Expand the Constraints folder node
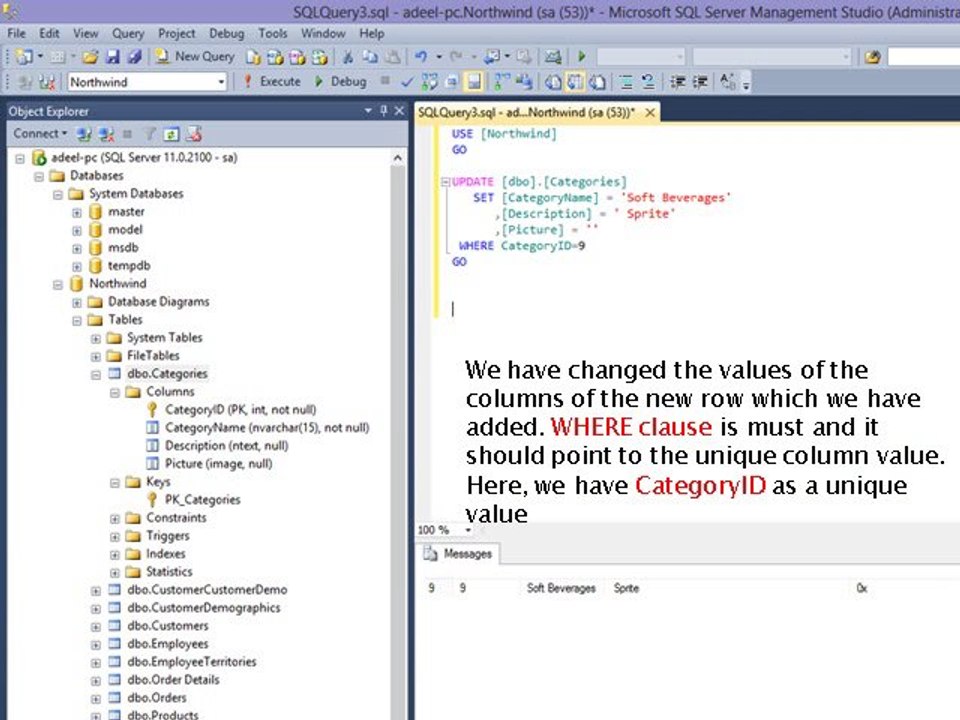 (114, 519)
